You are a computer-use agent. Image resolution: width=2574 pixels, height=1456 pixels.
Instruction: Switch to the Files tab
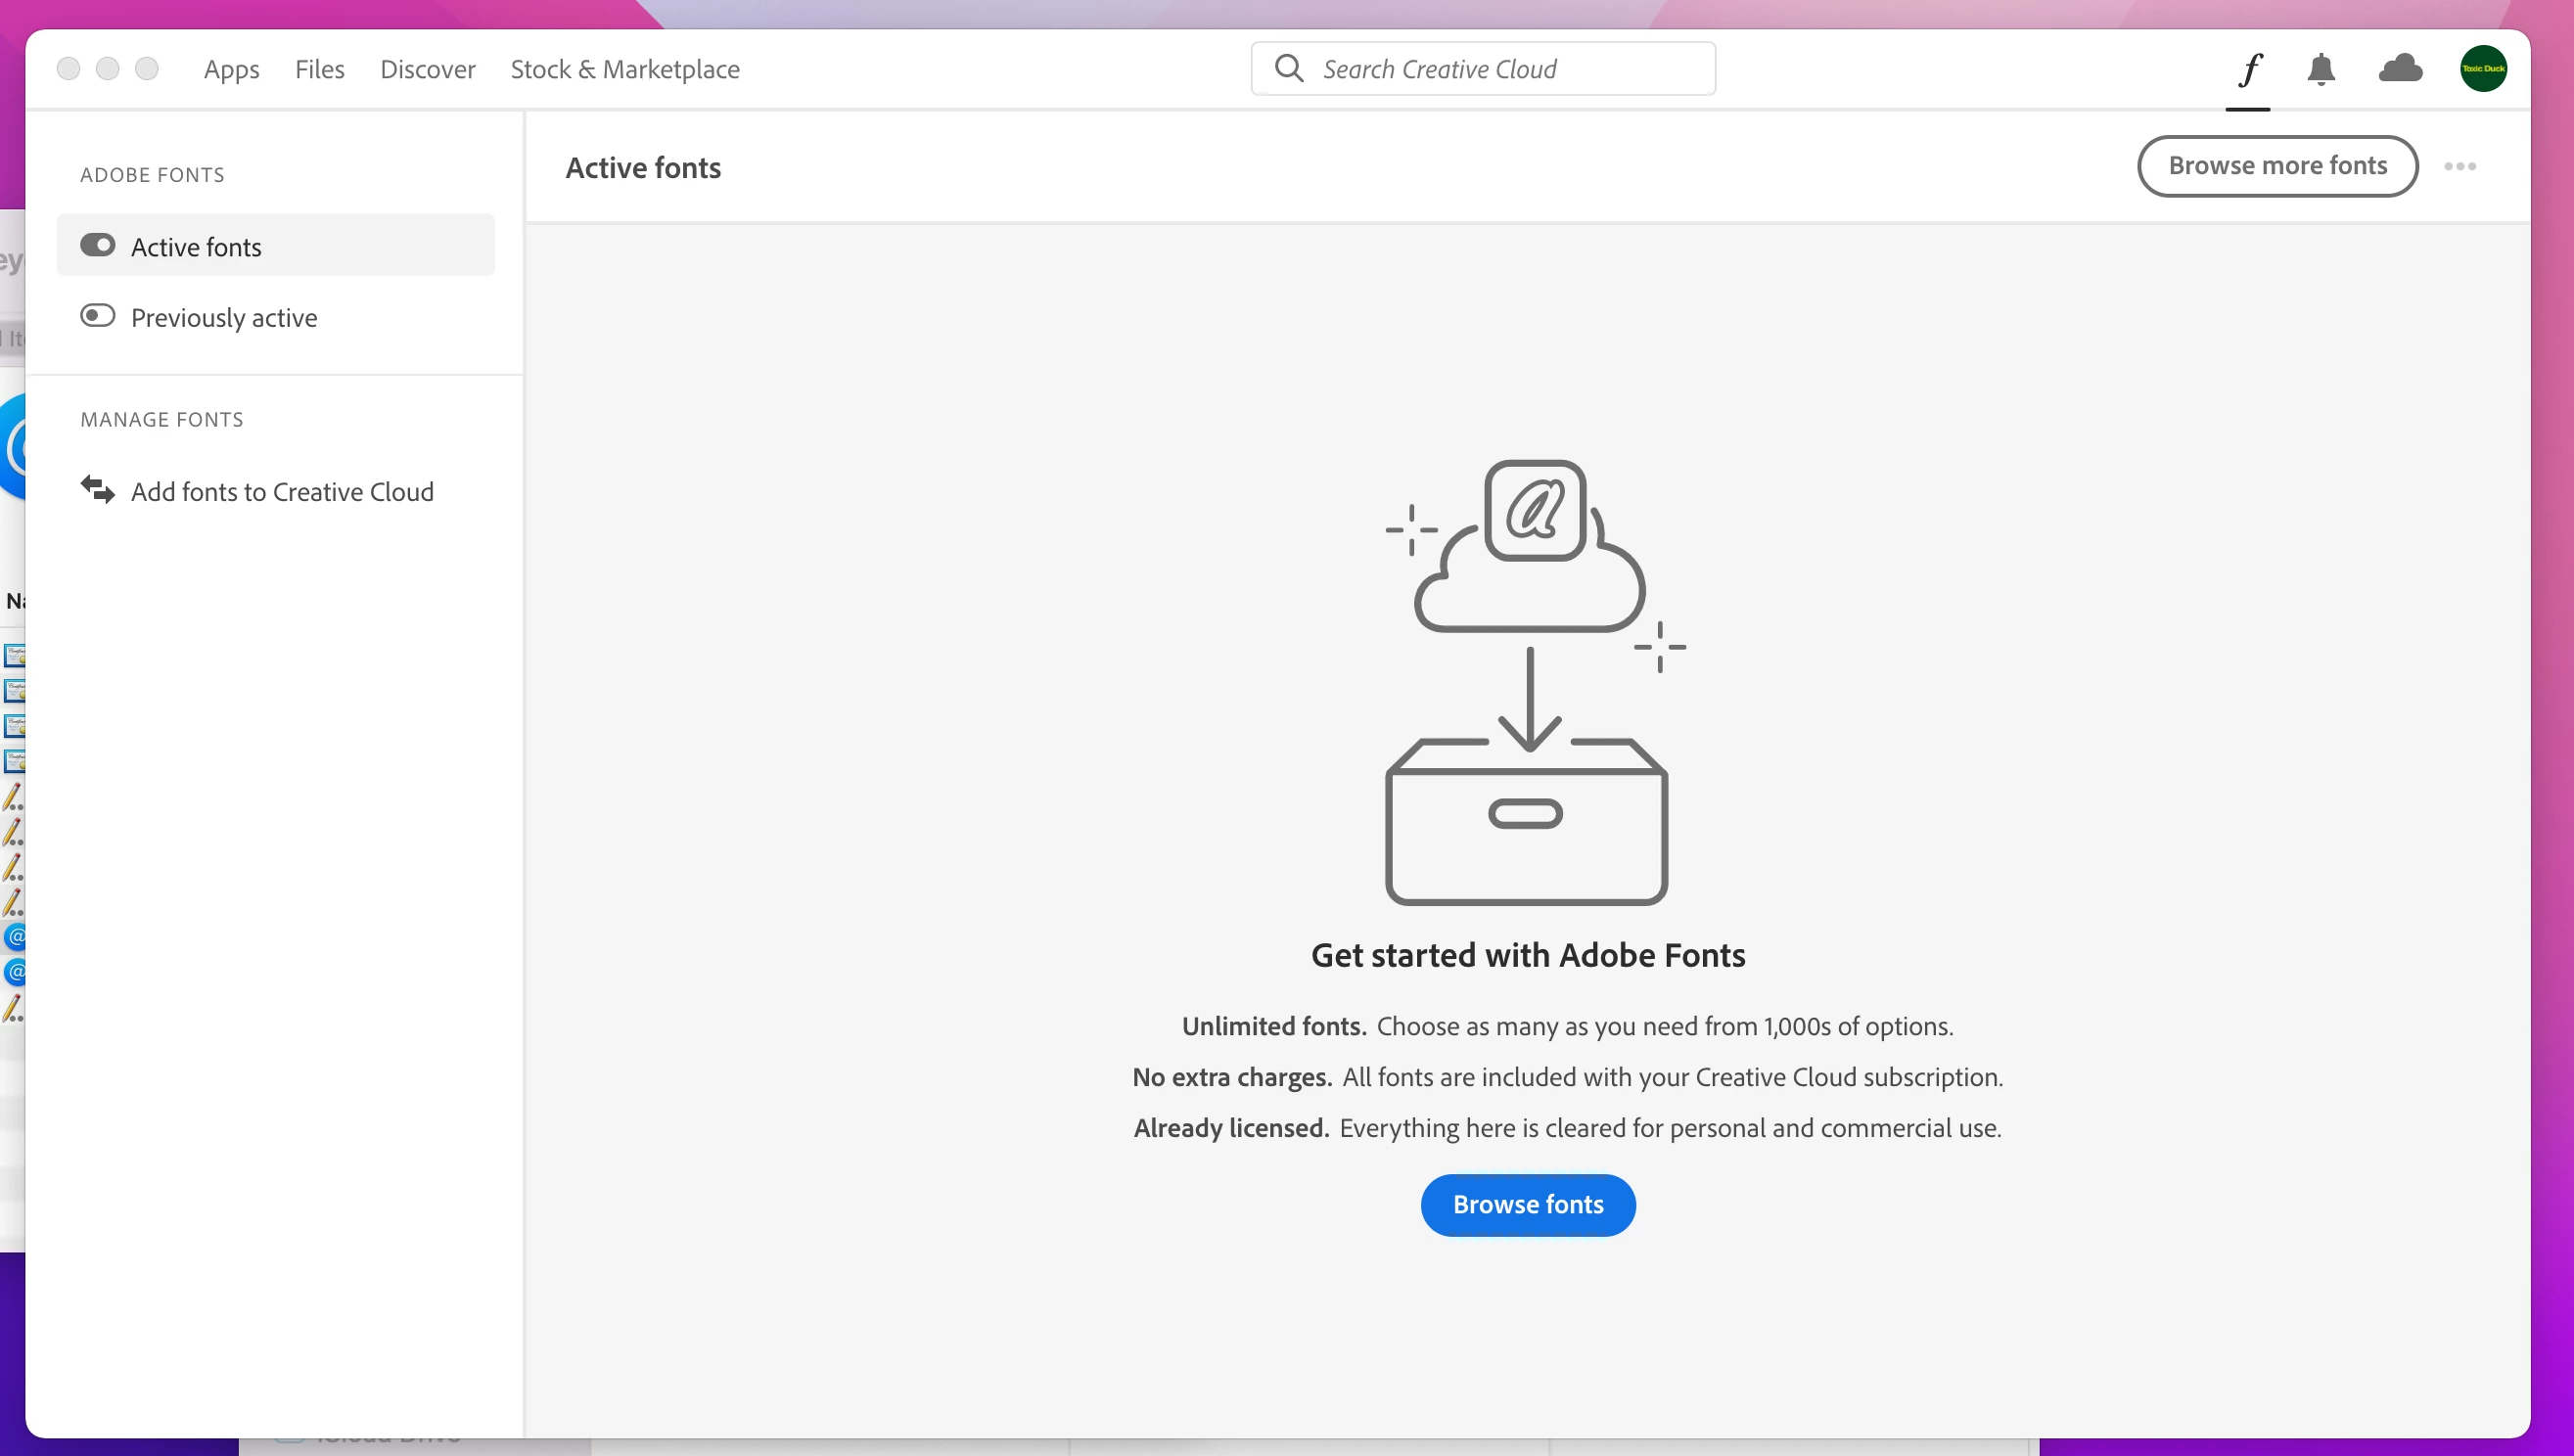[x=319, y=69]
